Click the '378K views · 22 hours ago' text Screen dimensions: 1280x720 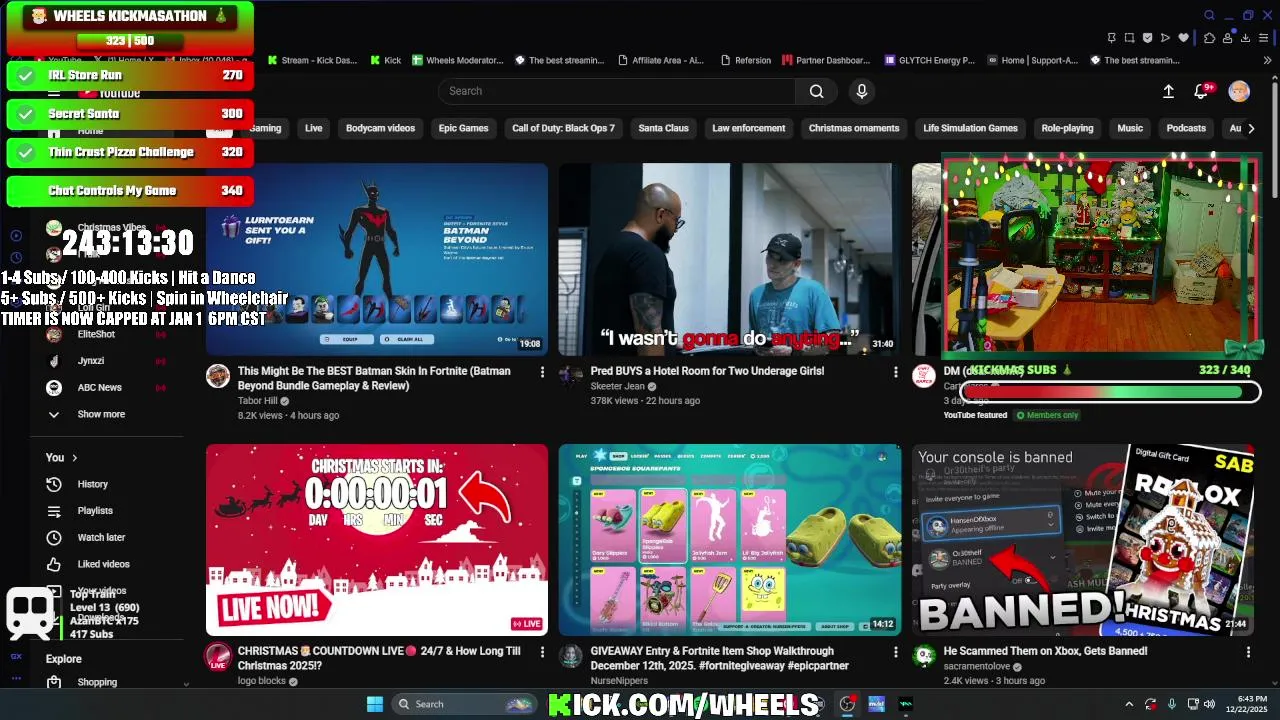click(645, 400)
